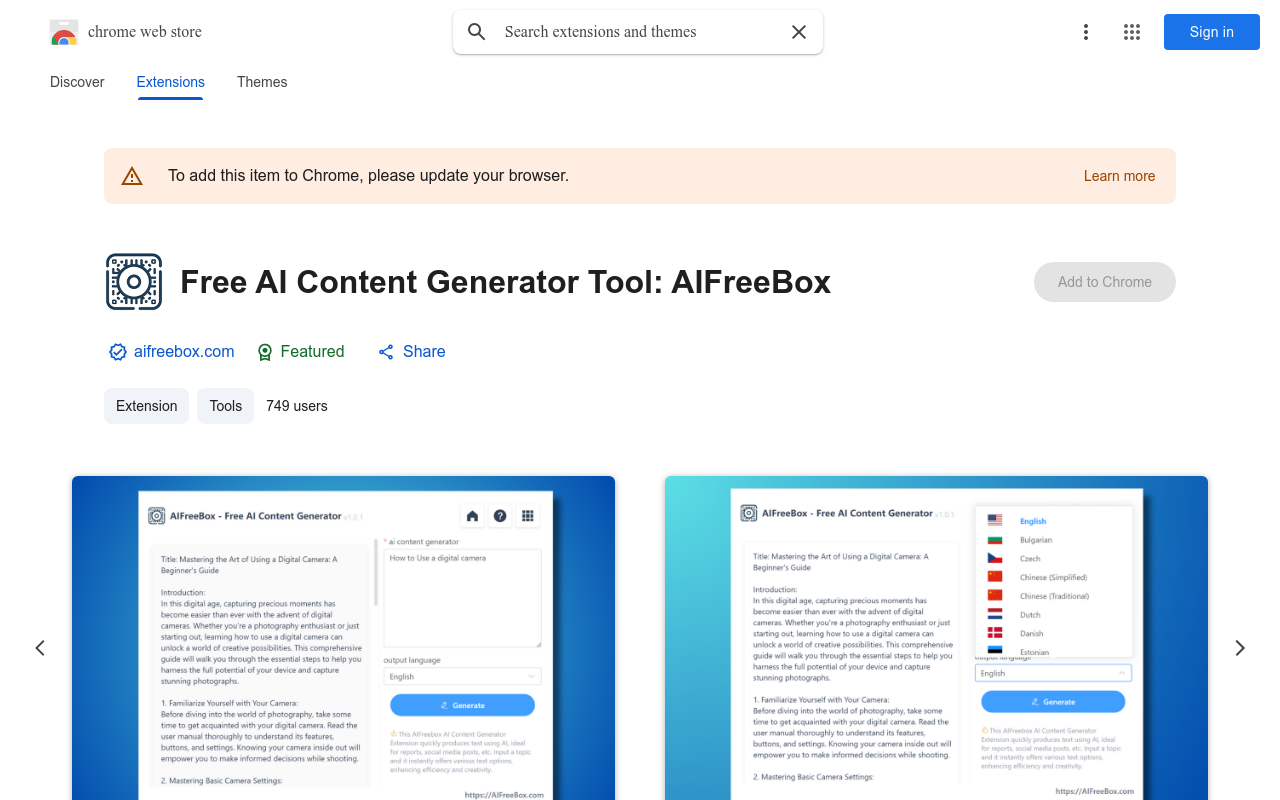Click the English output language dropdown in first screenshot
The width and height of the screenshot is (1280, 800).
(462, 677)
